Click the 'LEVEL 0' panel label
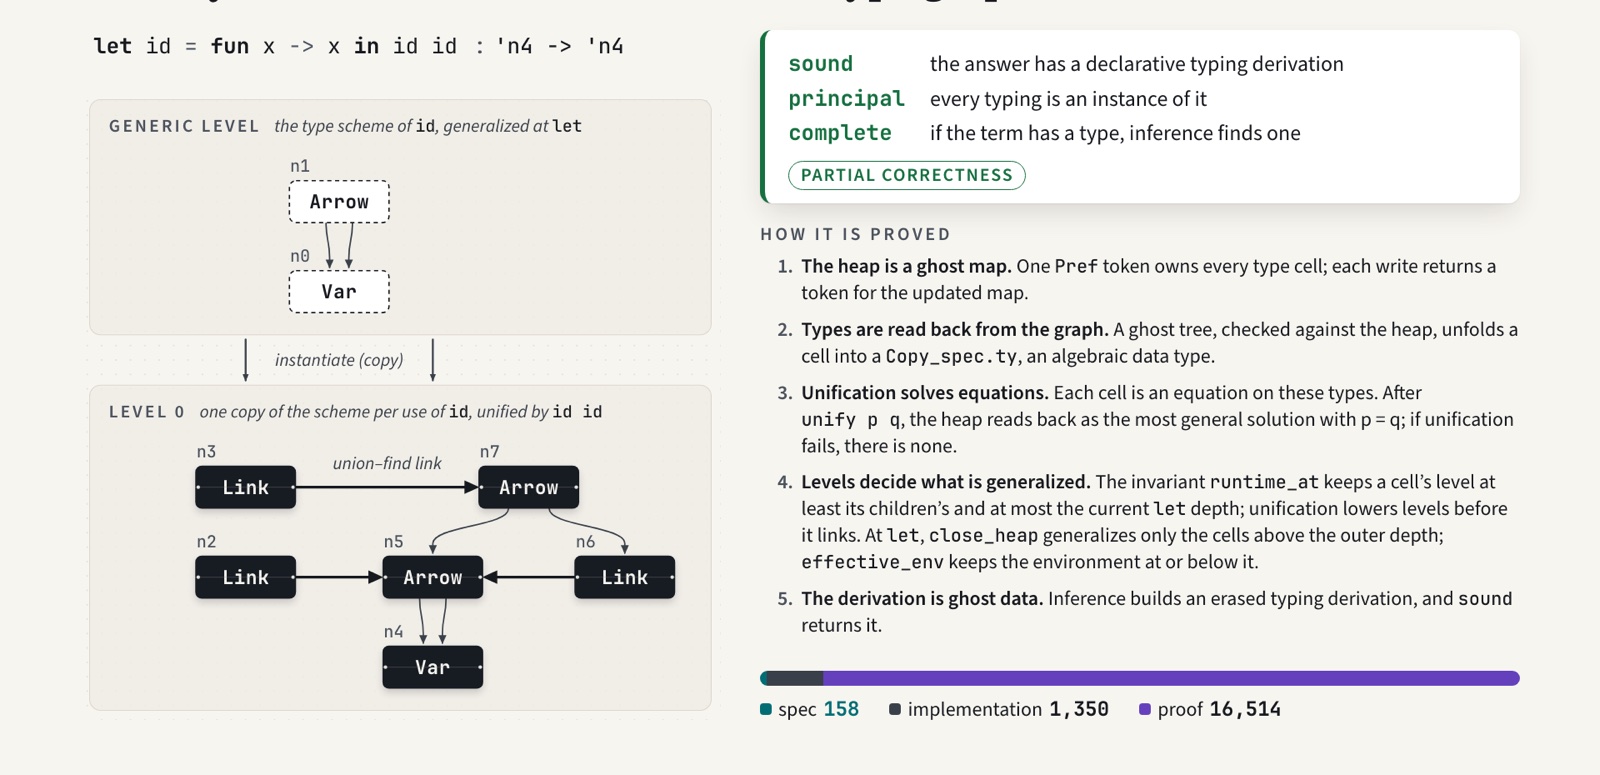 146,412
